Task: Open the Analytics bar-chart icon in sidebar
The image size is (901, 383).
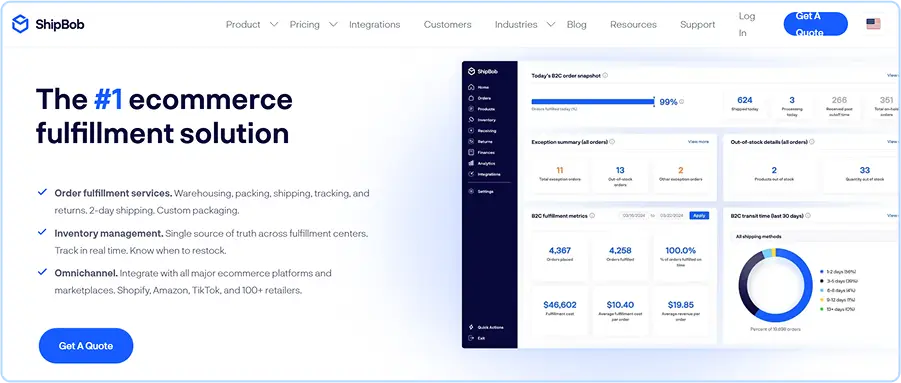Action: (471, 163)
